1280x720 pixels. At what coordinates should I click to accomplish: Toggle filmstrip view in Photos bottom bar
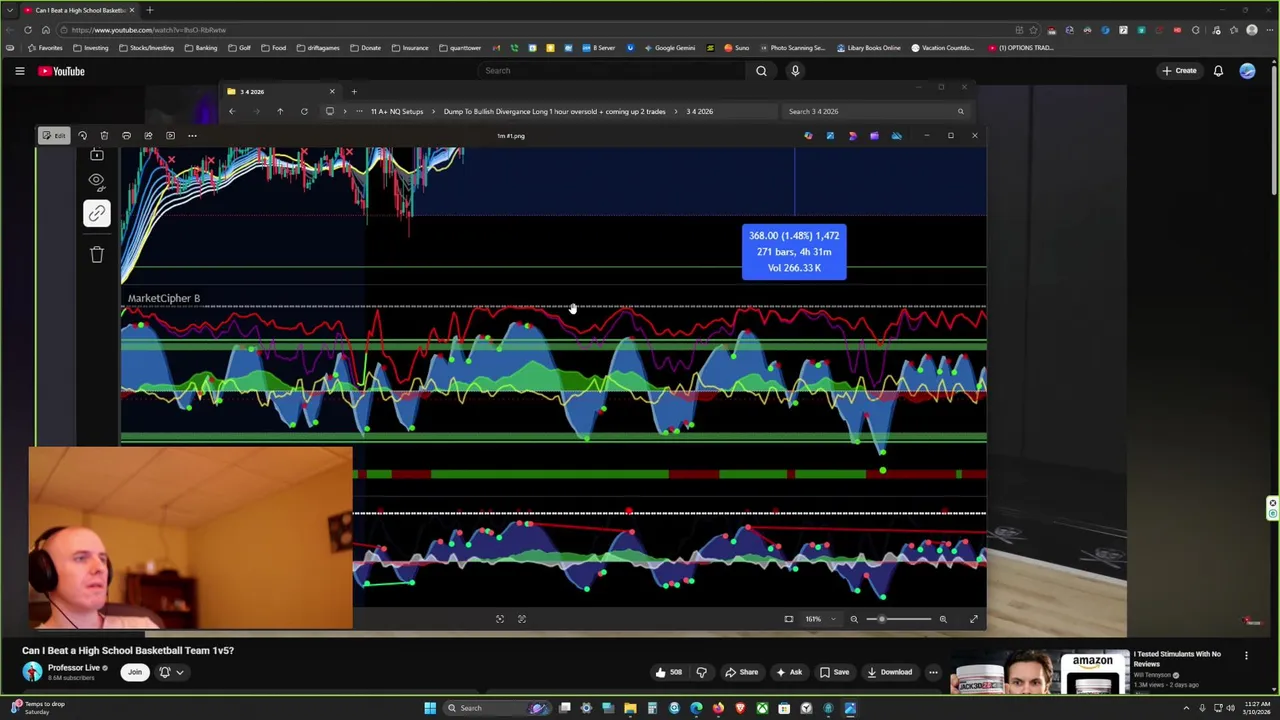tap(788, 619)
